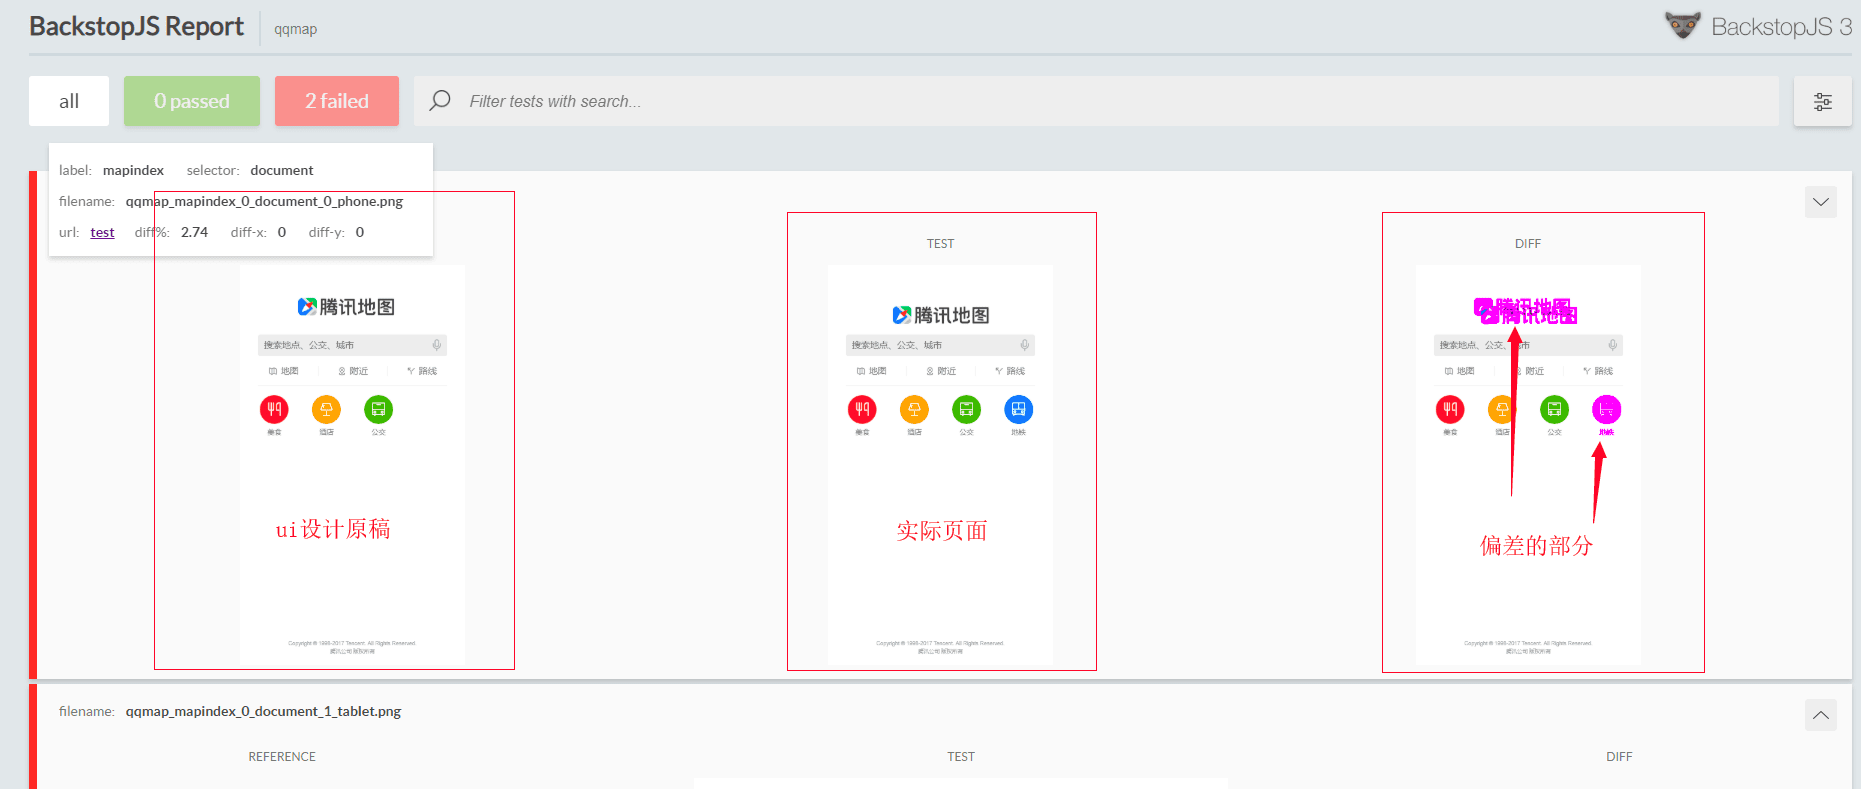Collapse the phone test card chevron
Screen dimensions: 1861x789
click(x=1820, y=202)
